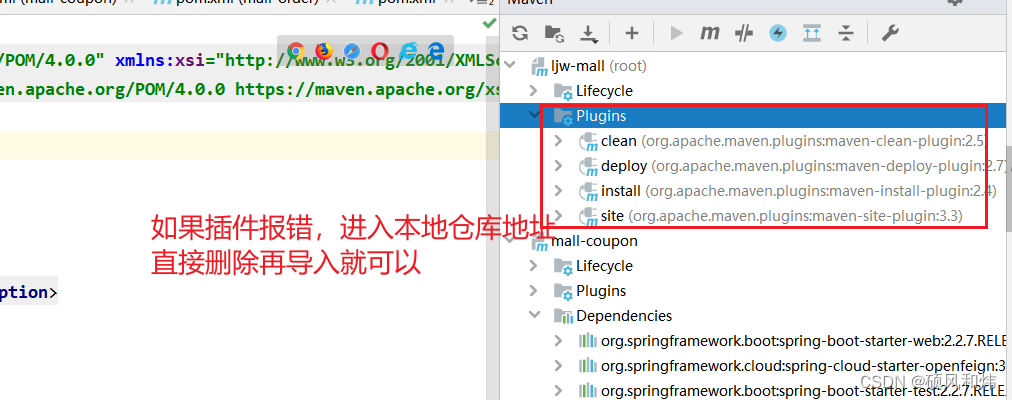Click Lifecycle folder icon under ljw-mall
Viewport: 1012px width, 400px height.
coord(563,91)
